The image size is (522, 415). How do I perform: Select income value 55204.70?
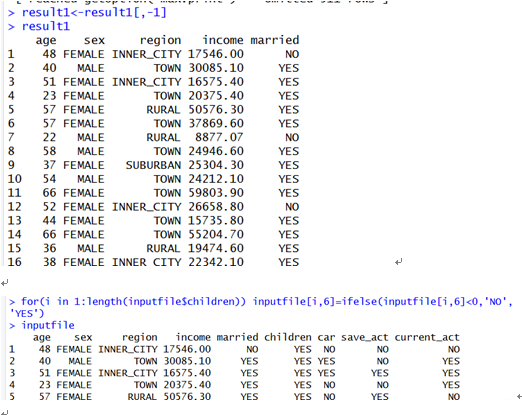click(216, 234)
